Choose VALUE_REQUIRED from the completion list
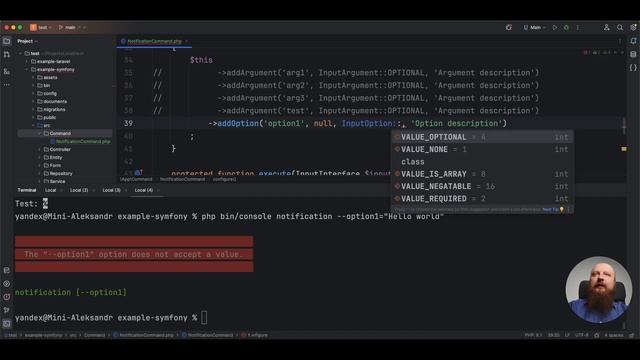640x360 pixels. tap(482, 199)
